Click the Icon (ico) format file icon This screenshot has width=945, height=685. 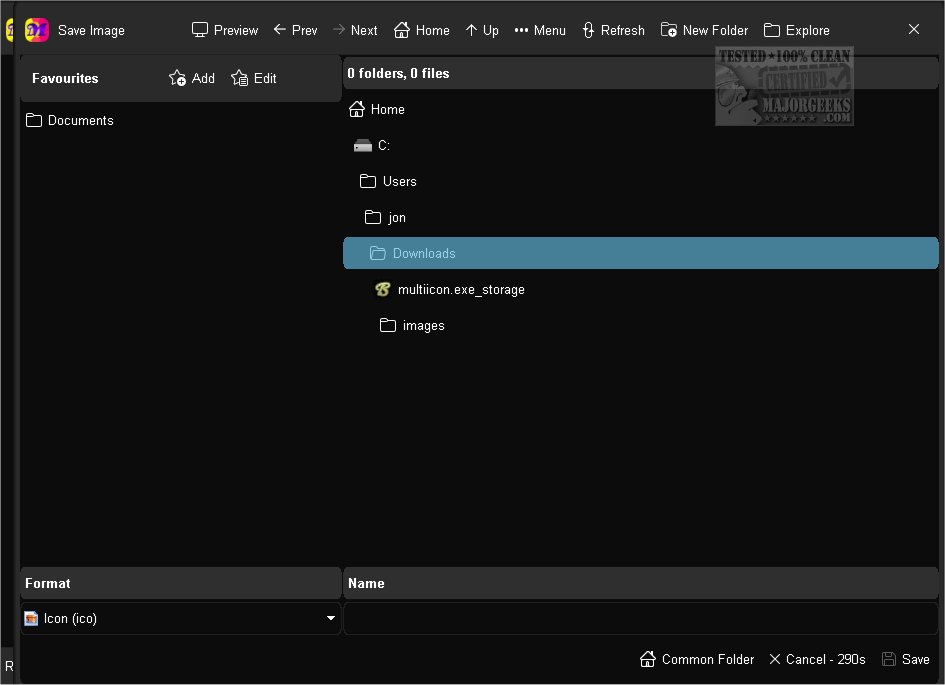[x=31, y=618]
